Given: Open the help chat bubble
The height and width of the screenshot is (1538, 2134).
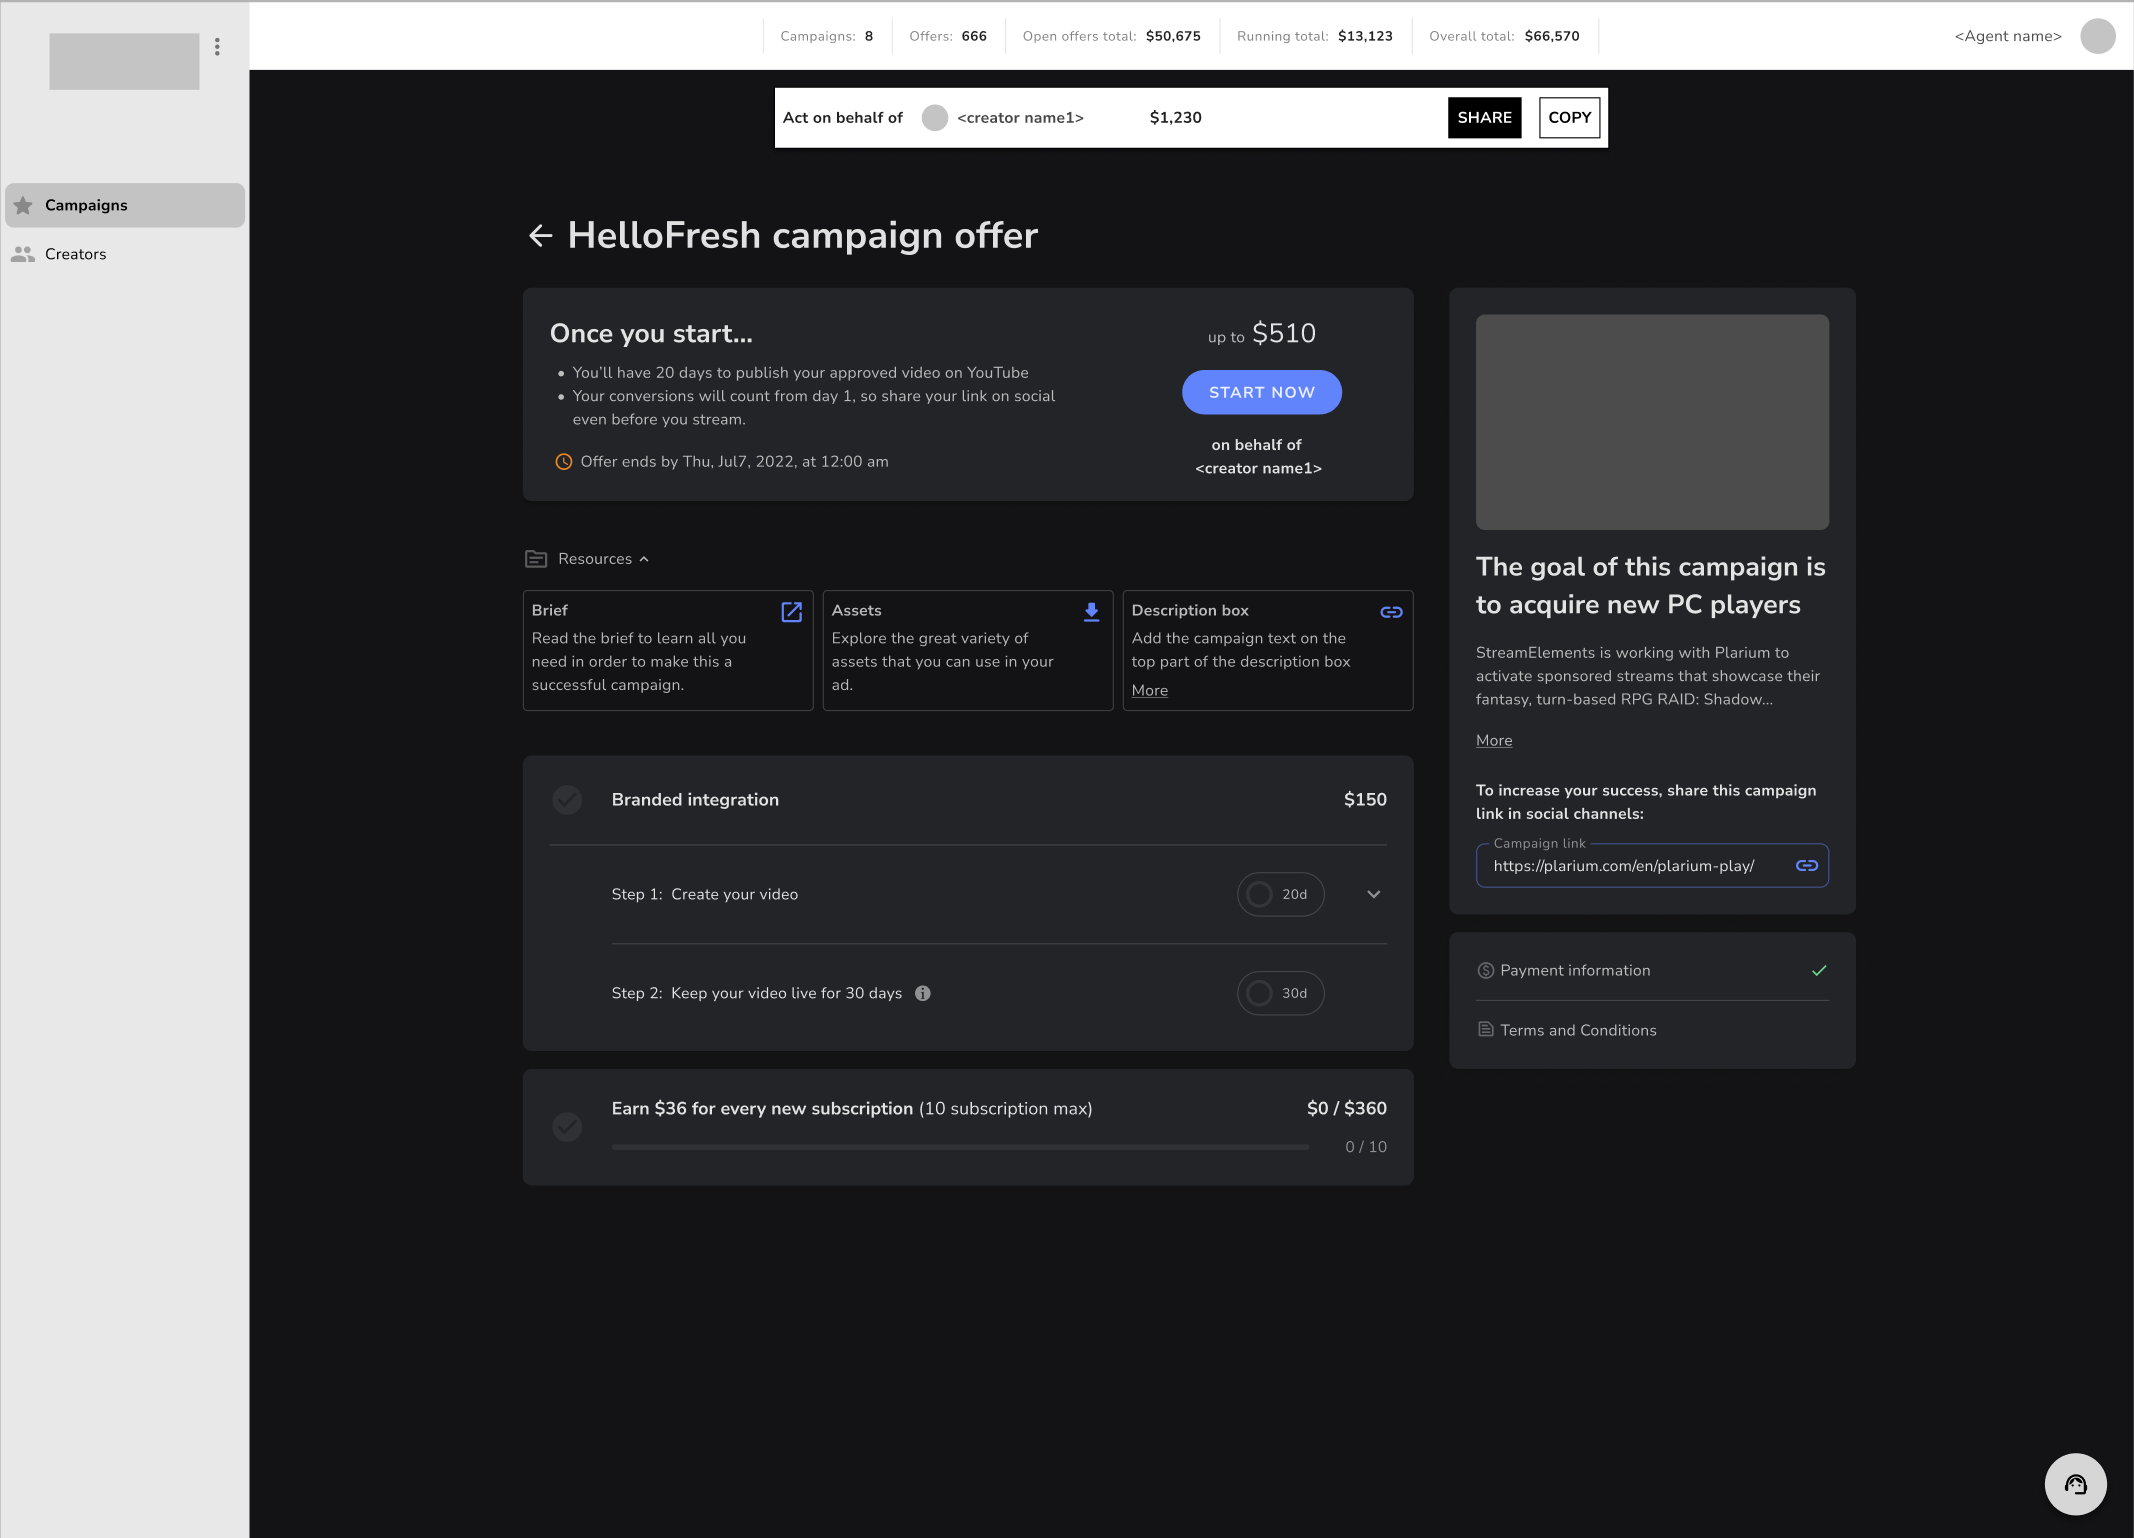Looking at the screenshot, I should pyautogui.click(x=2075, y=1484).
